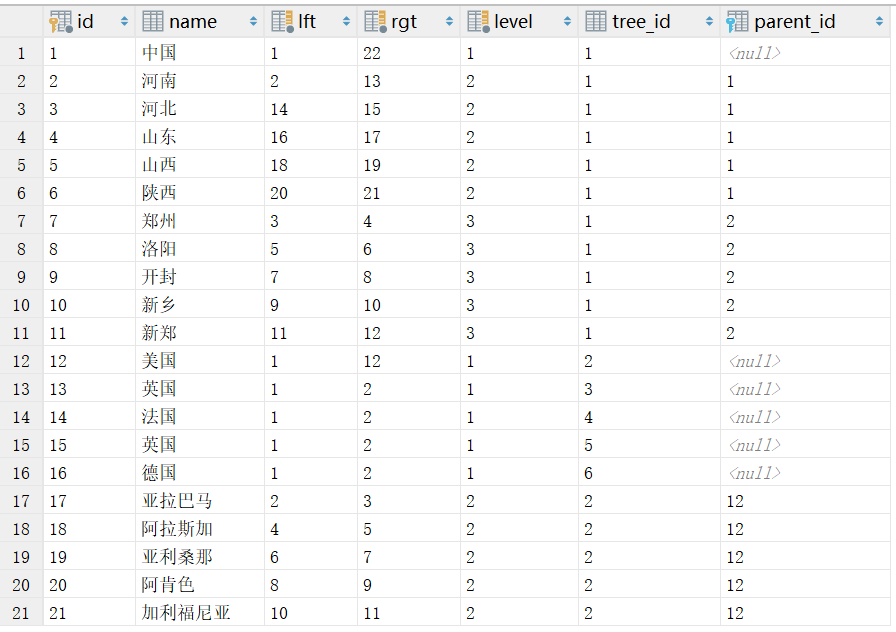Select the name cell 河北
This screenshot has height=632, width=896.
[x=199, y=109]
